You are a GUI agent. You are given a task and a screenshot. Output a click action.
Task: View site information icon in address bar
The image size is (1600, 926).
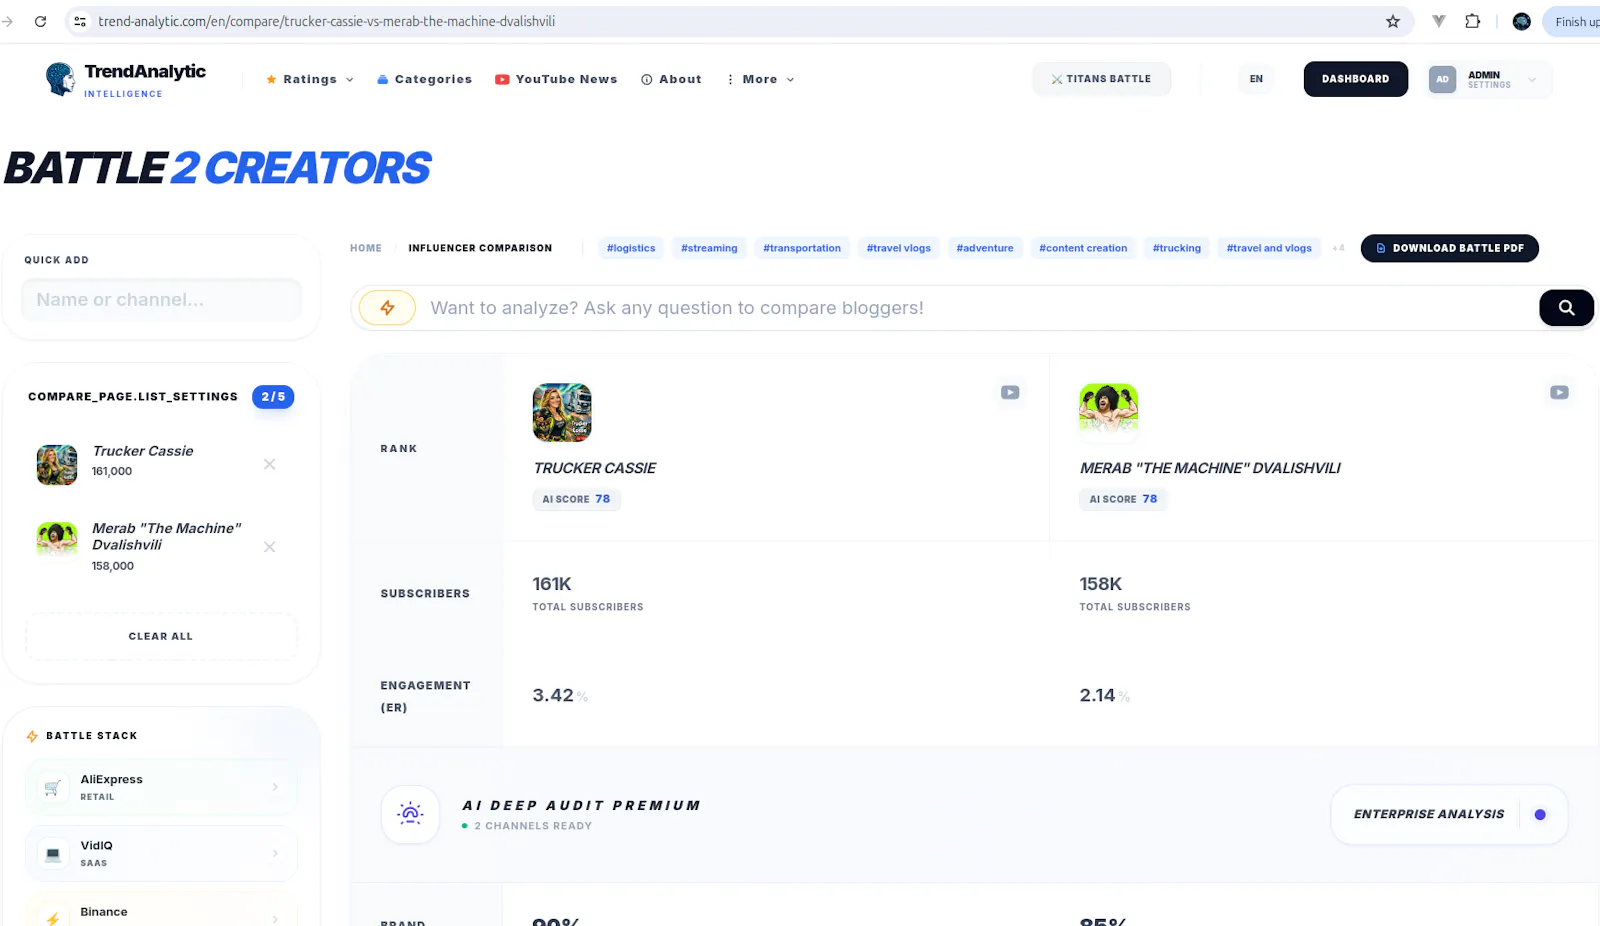80,21
